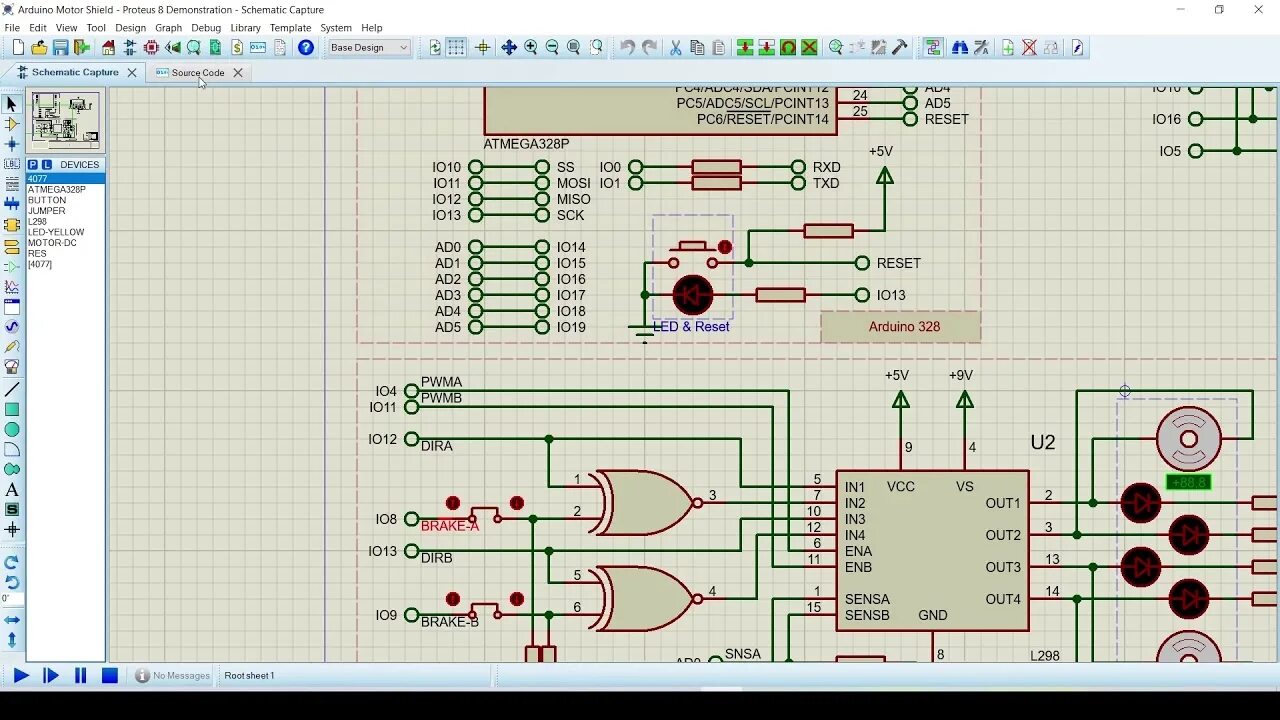
Task: Create a new project from the toolbar
Action: pyautogui.click(x=18, y=48)
